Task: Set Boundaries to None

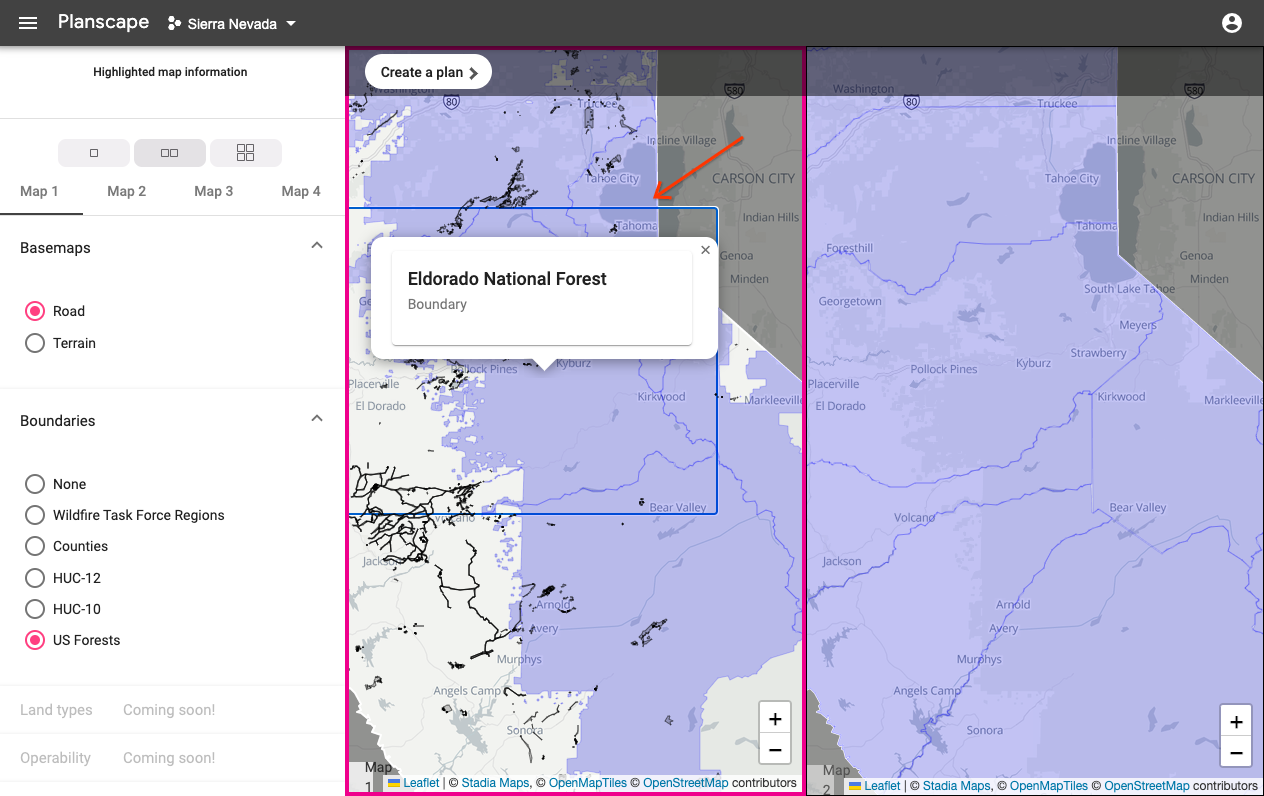Action: click(35, 484)
